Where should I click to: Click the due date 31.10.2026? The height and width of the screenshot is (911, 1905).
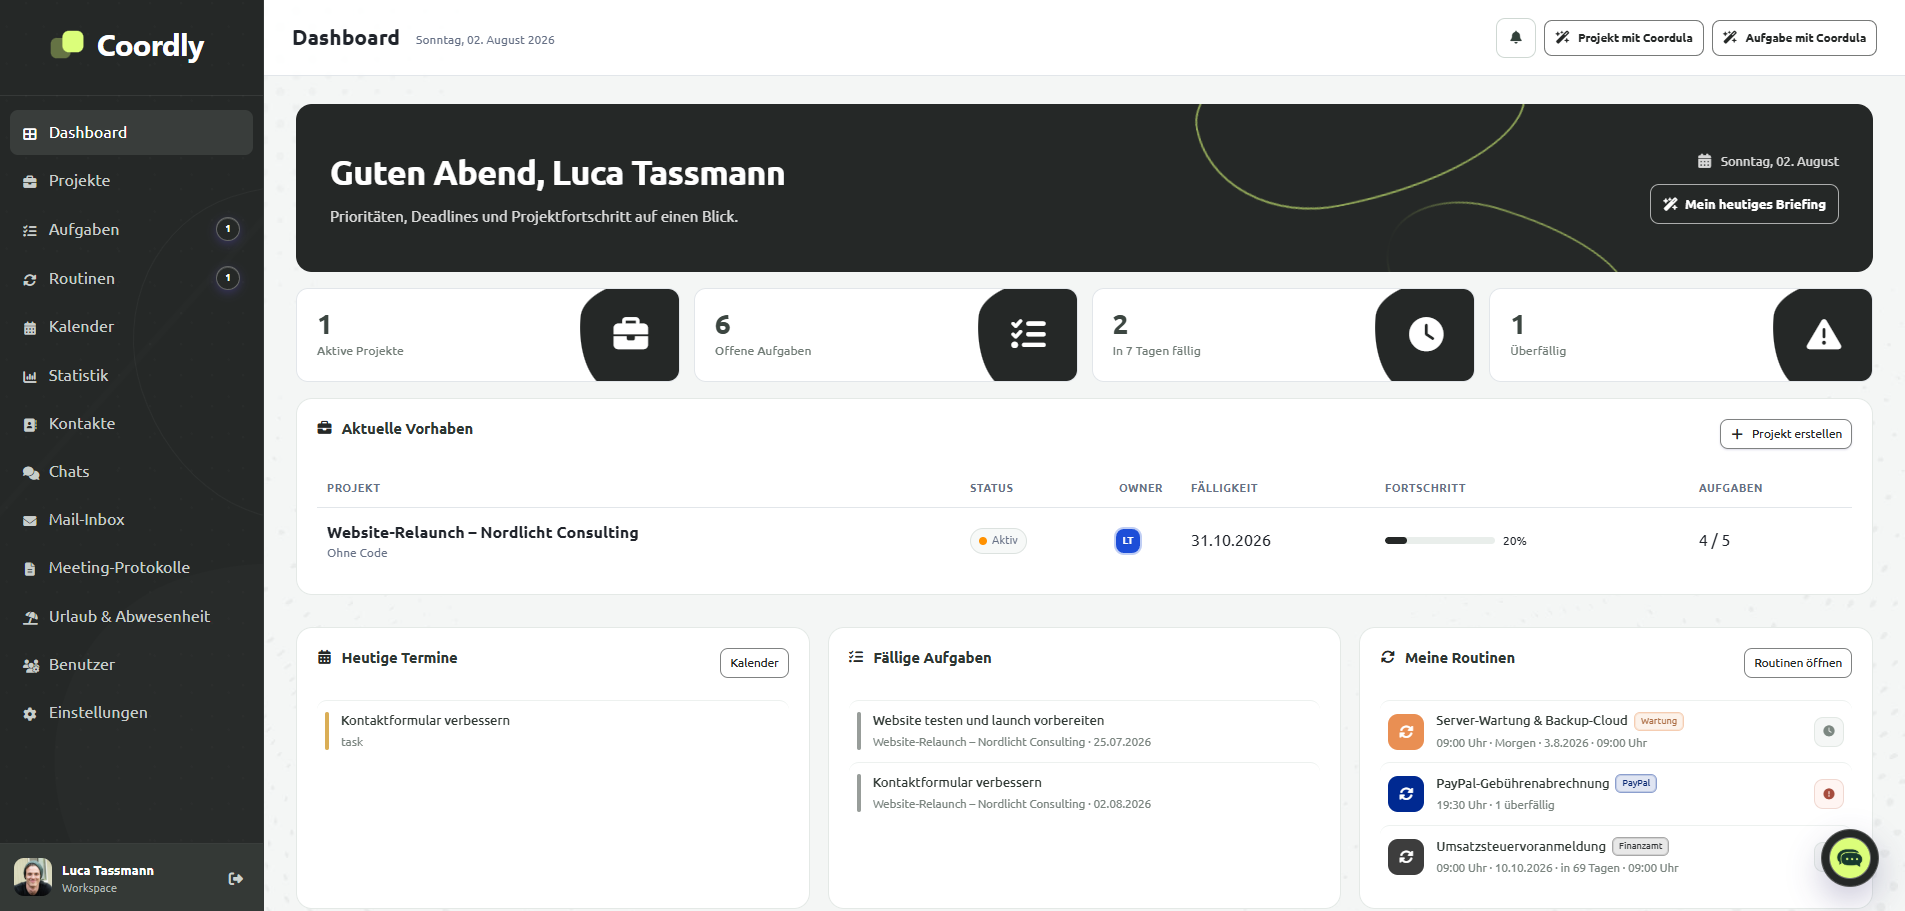point(1230,541)
